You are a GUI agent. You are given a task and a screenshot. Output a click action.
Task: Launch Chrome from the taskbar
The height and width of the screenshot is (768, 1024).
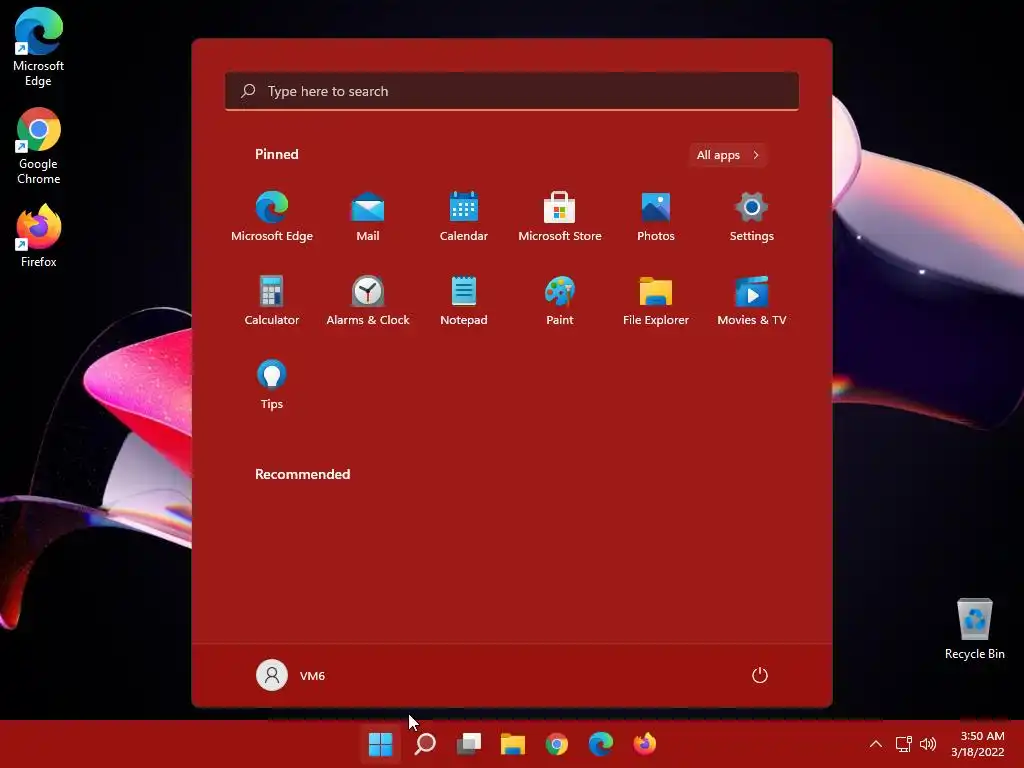coord(556,744)
